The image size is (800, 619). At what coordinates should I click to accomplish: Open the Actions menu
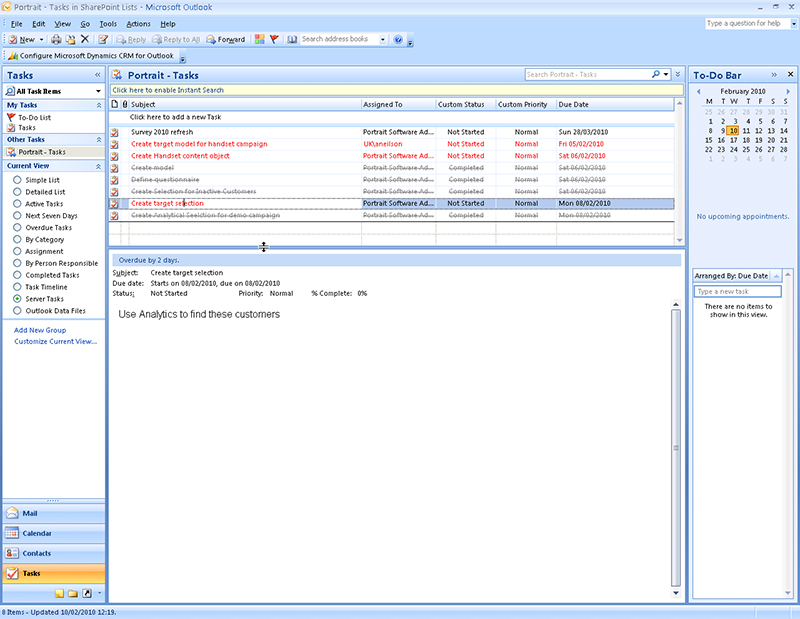(138, 24)
